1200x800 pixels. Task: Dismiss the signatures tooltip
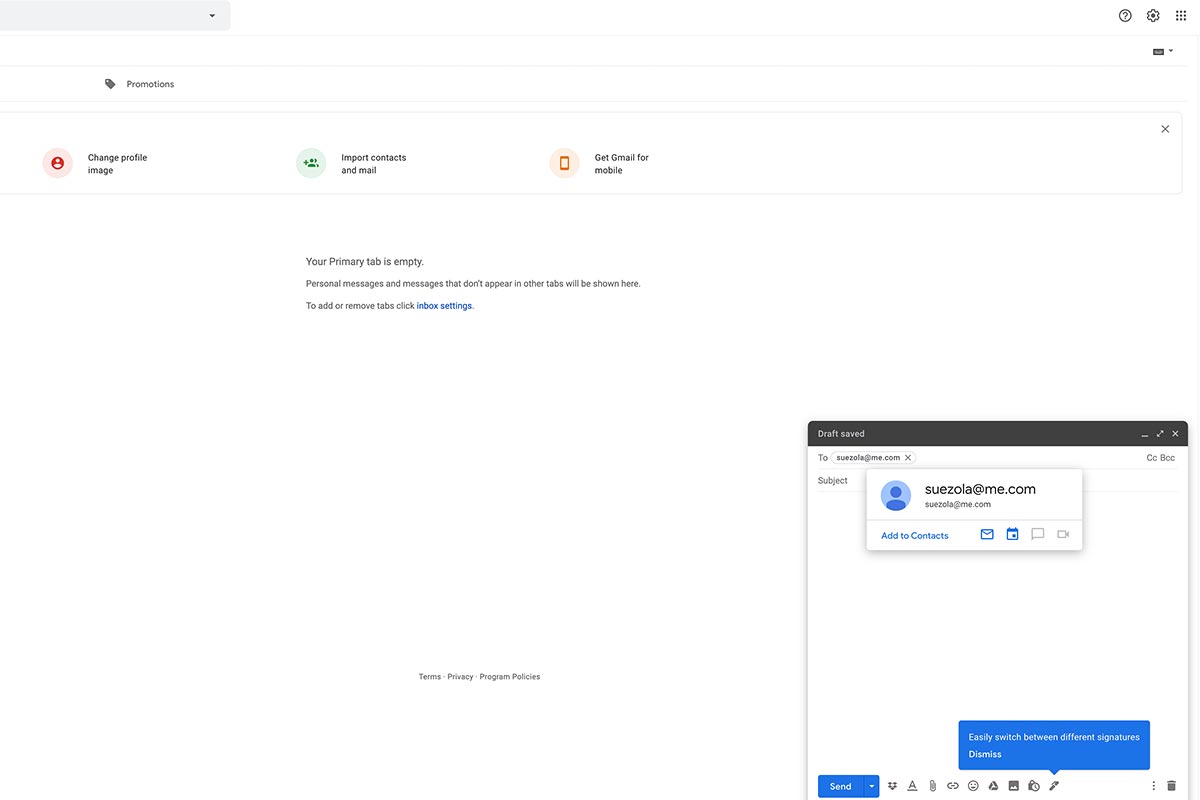coord(985,754)
